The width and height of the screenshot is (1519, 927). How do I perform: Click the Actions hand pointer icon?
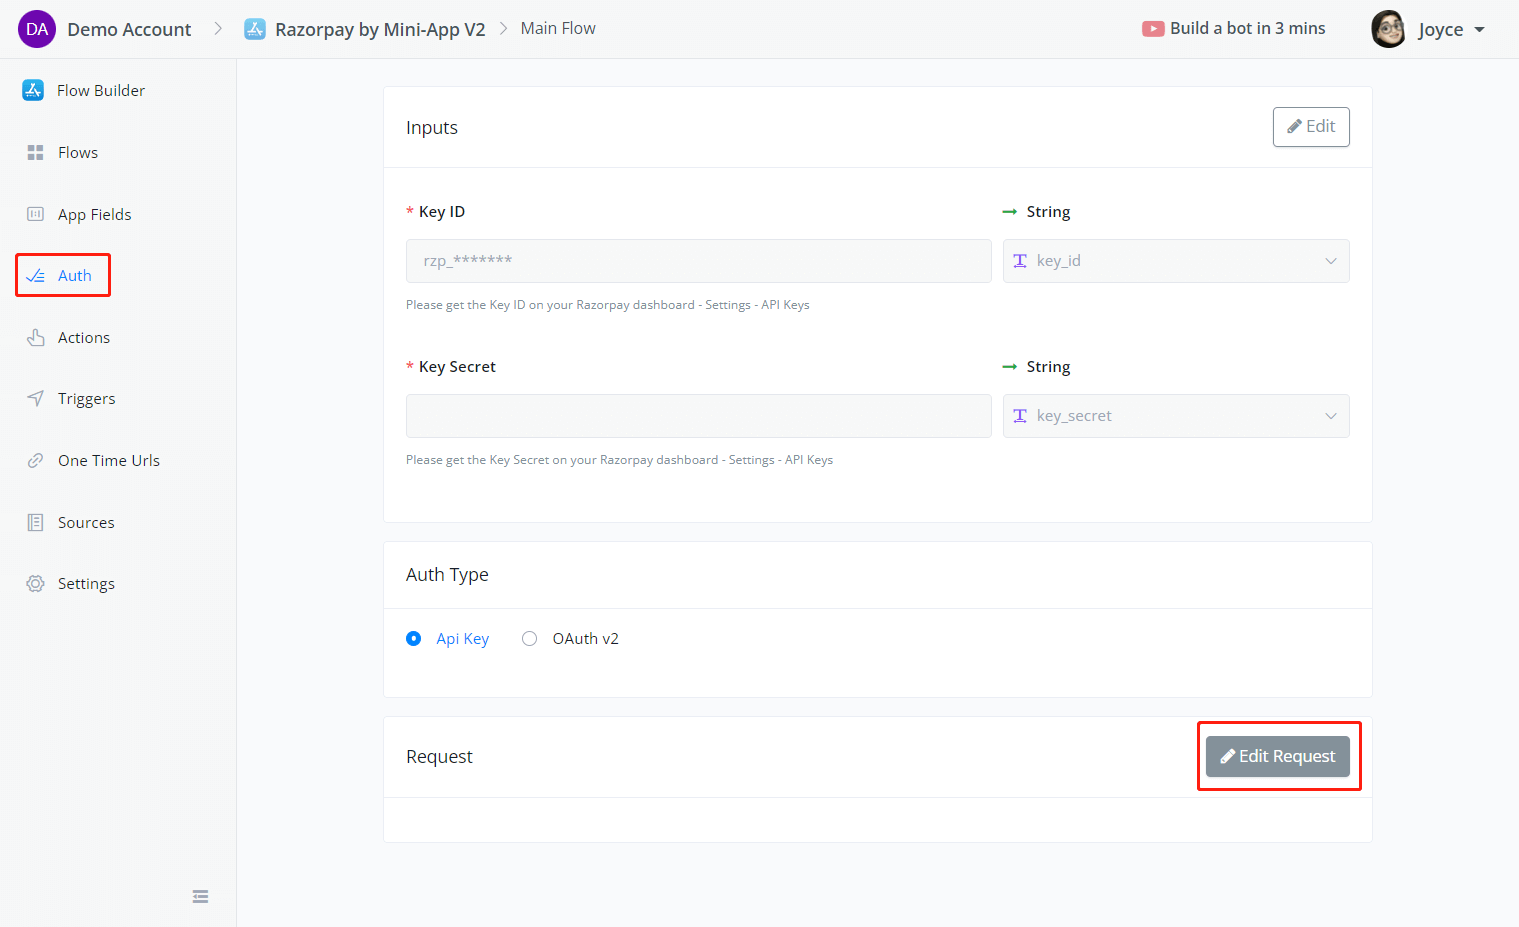click(35, 338)
